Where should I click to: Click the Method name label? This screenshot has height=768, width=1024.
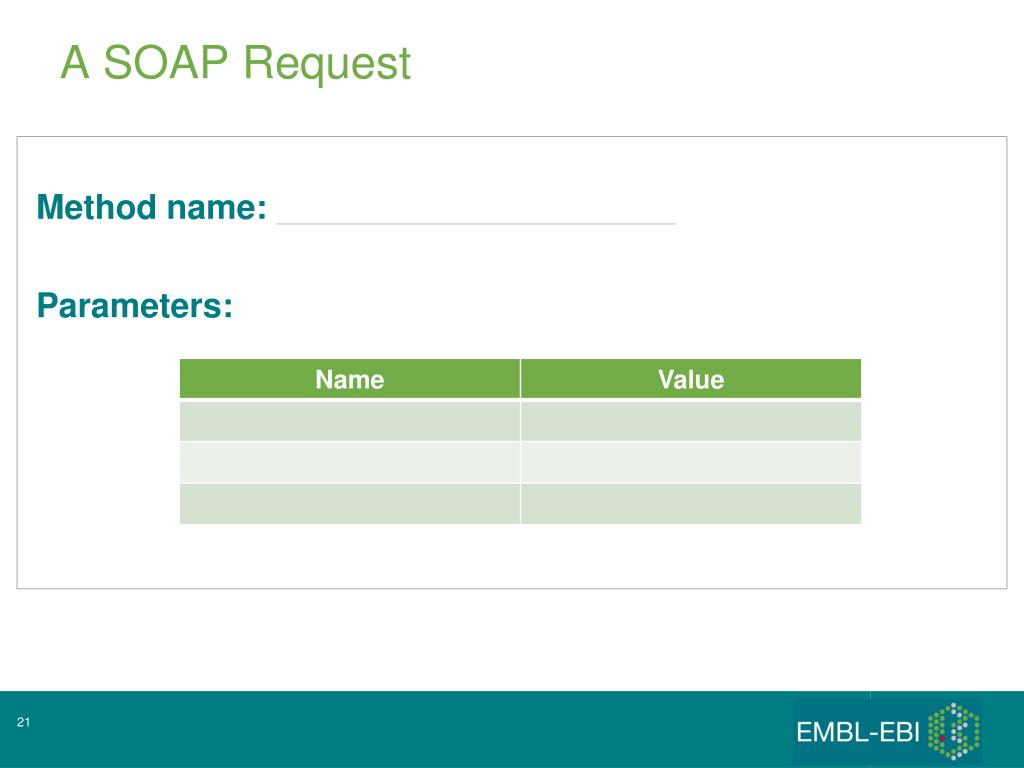(152, 207)
